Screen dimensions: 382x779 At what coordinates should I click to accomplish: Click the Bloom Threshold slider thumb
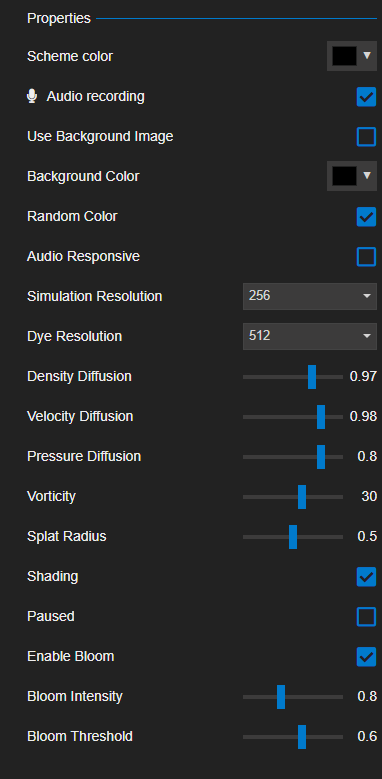(302, 737)
